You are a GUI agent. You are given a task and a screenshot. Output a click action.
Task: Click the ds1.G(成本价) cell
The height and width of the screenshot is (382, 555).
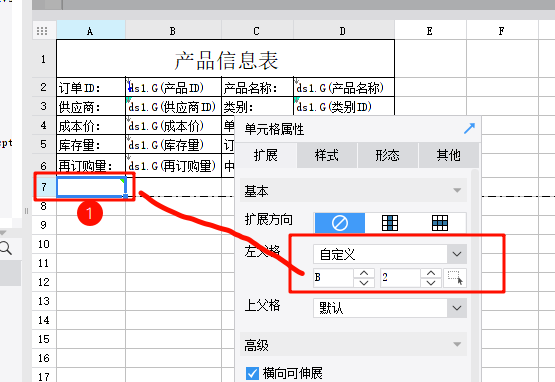(173, 125)
